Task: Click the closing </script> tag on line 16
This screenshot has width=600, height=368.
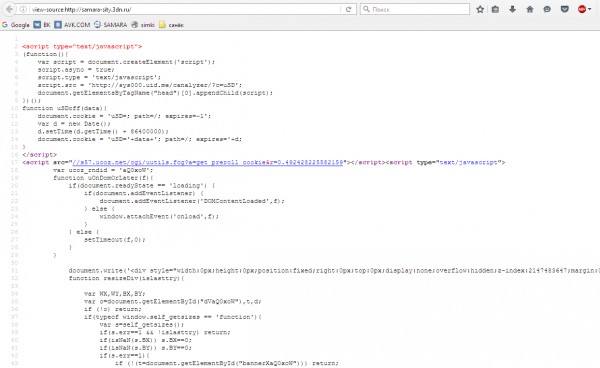Action: click(39, 155)
